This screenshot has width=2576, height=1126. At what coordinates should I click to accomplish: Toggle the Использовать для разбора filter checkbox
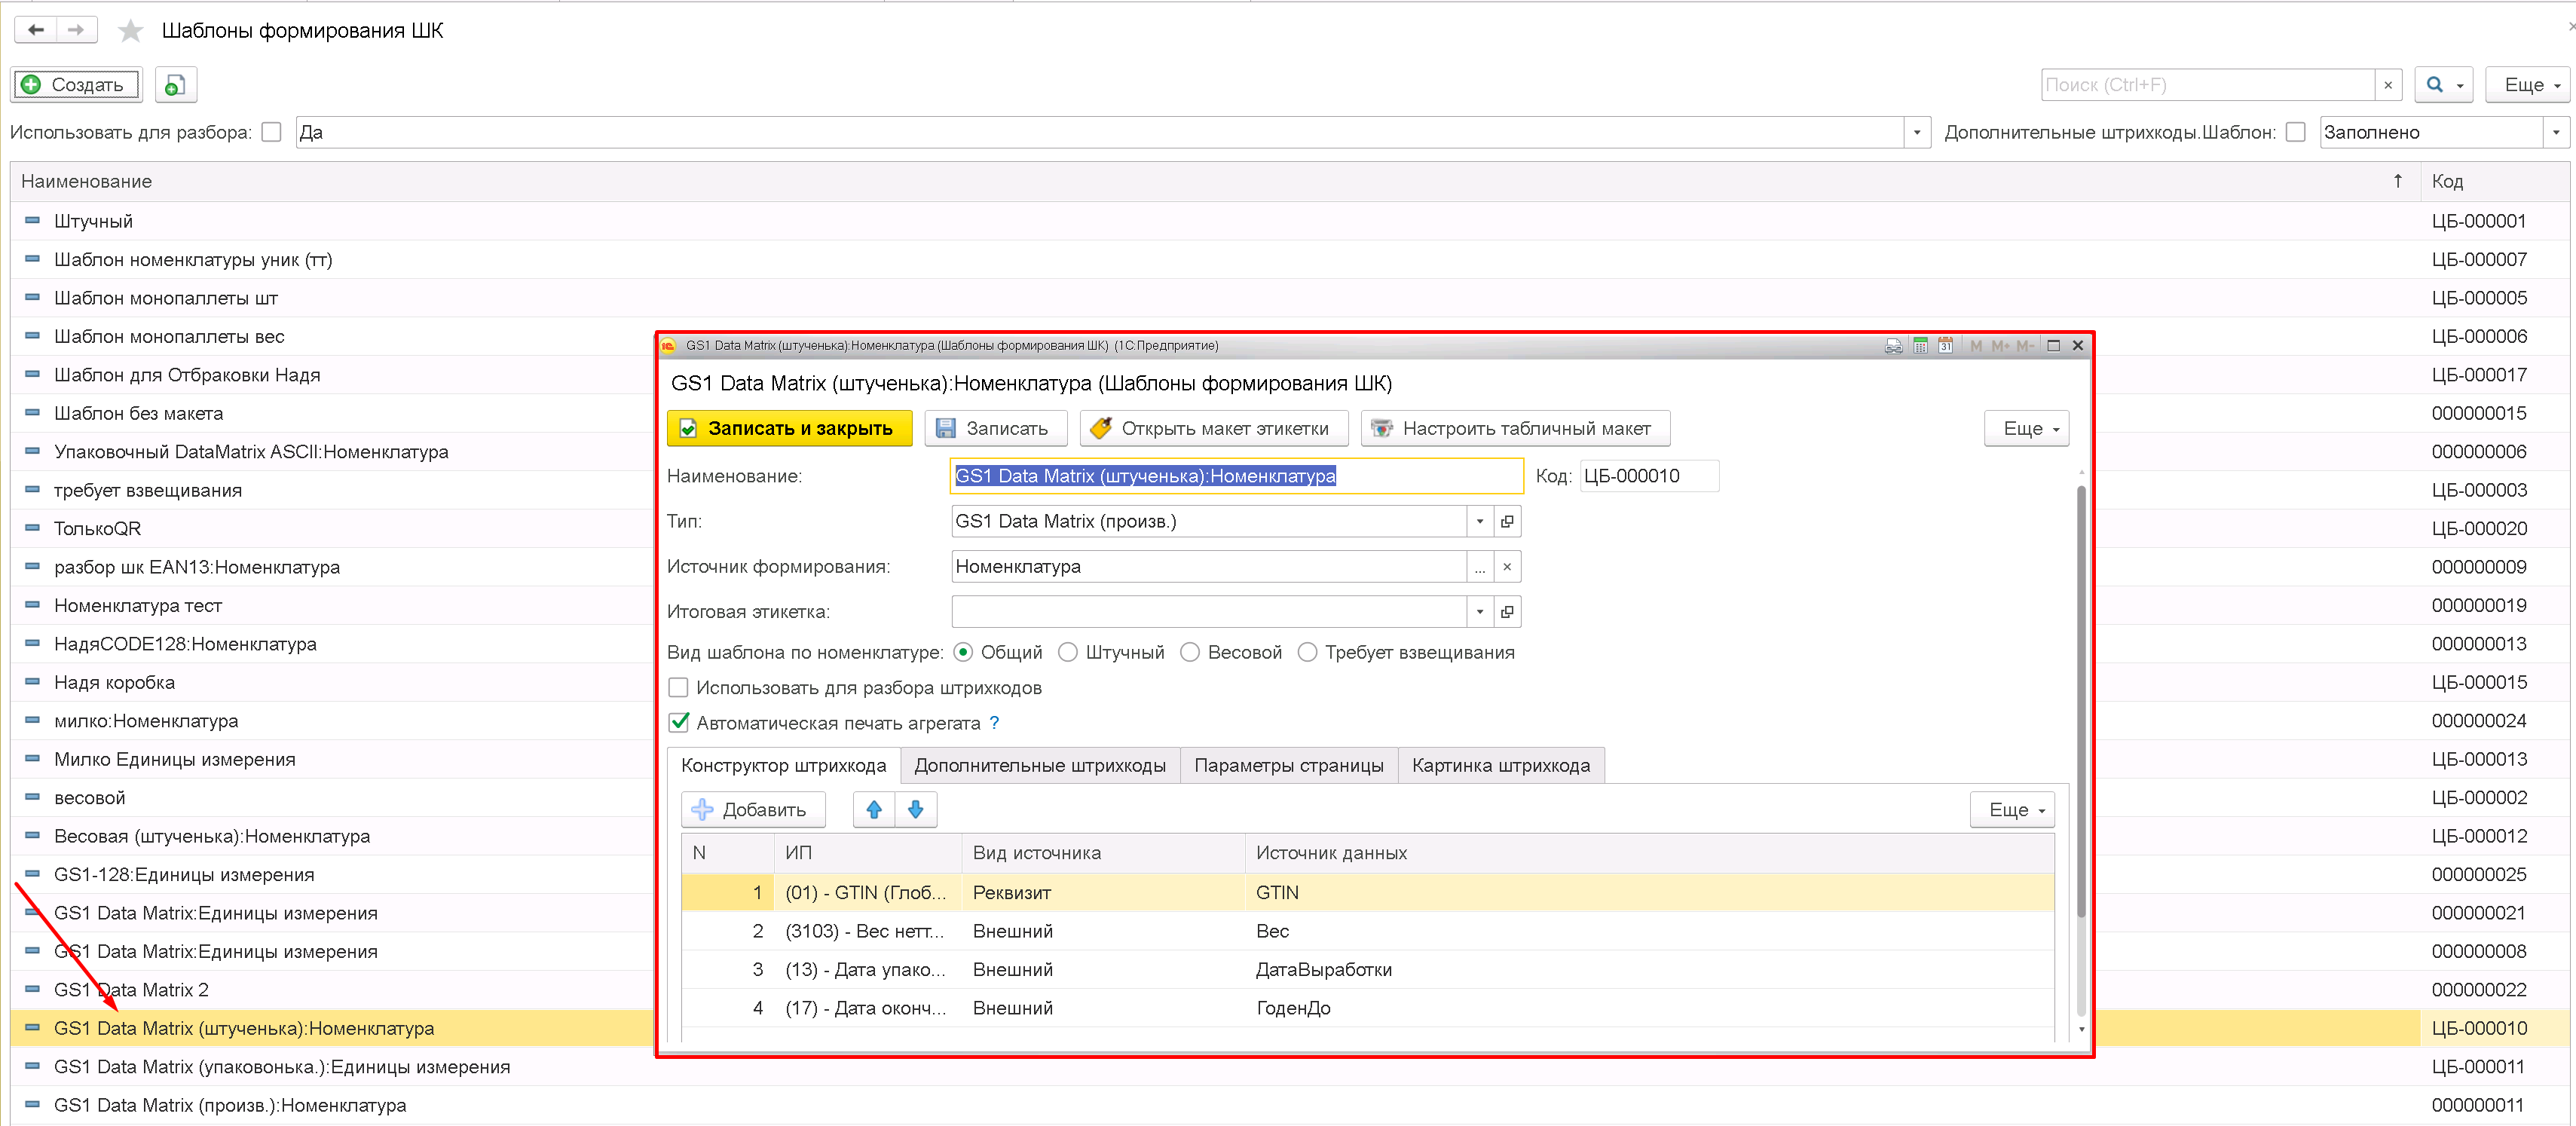[x=271, y=132]
